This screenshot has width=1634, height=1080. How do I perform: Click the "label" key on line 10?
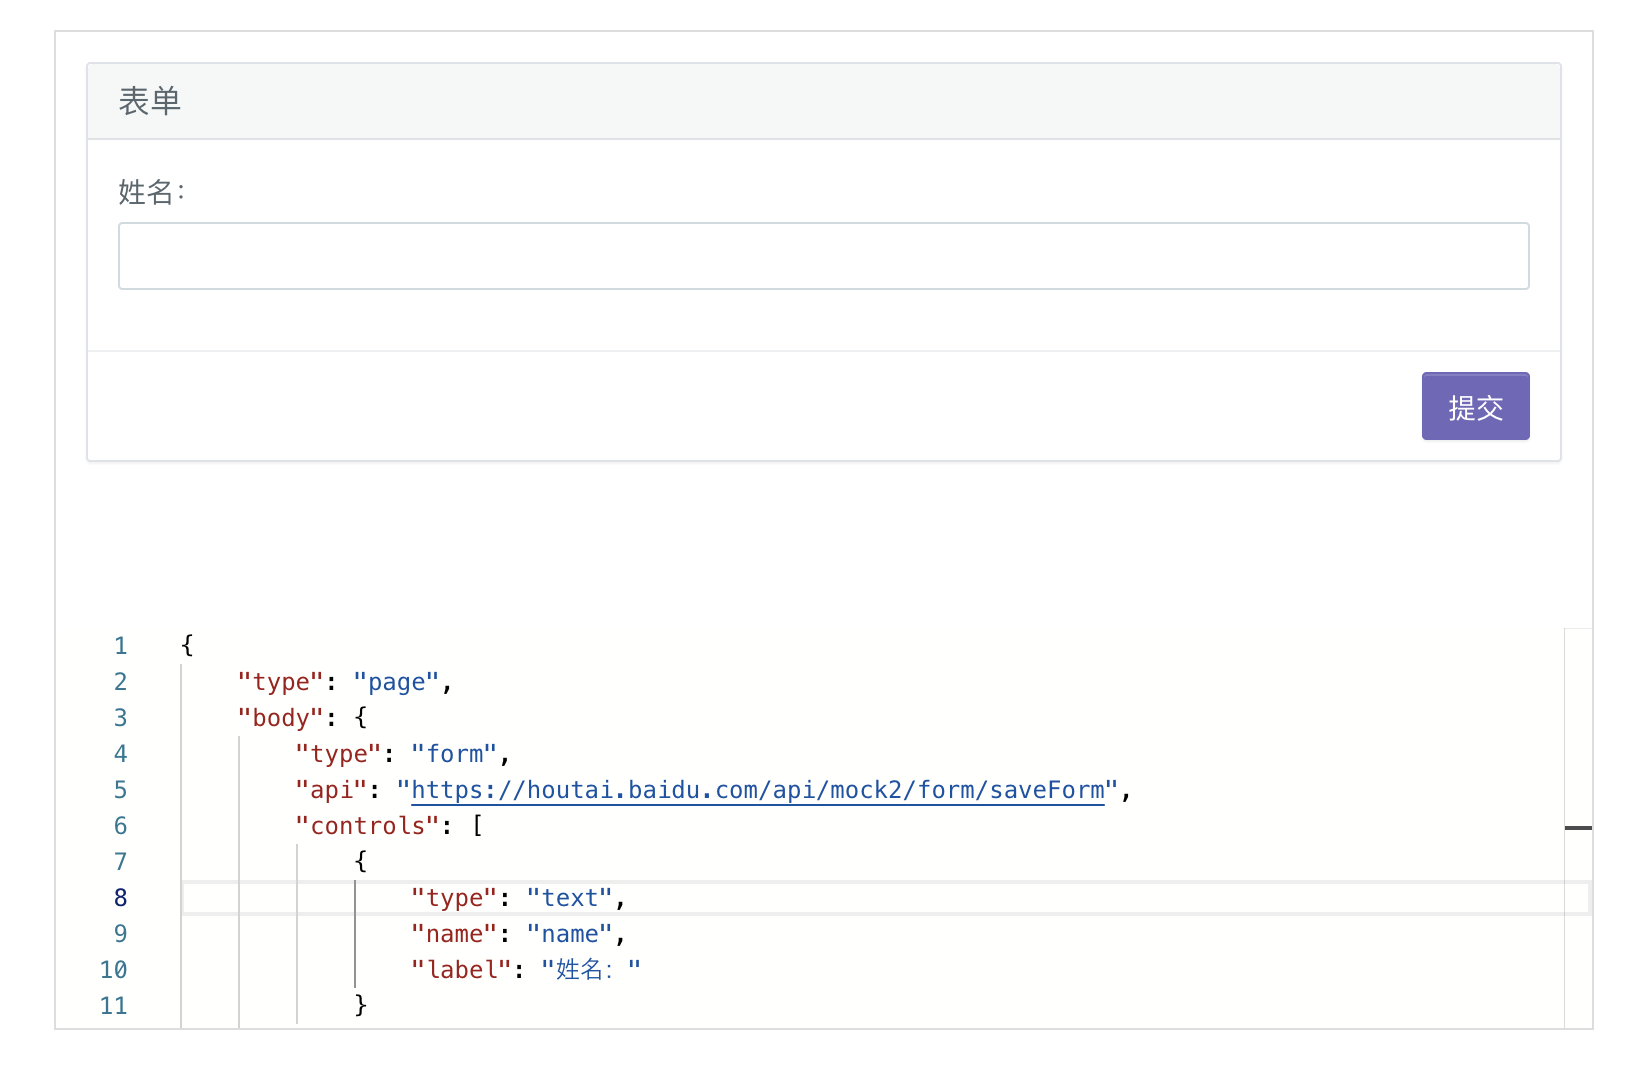pyautogui.click(x=461, y=970)
